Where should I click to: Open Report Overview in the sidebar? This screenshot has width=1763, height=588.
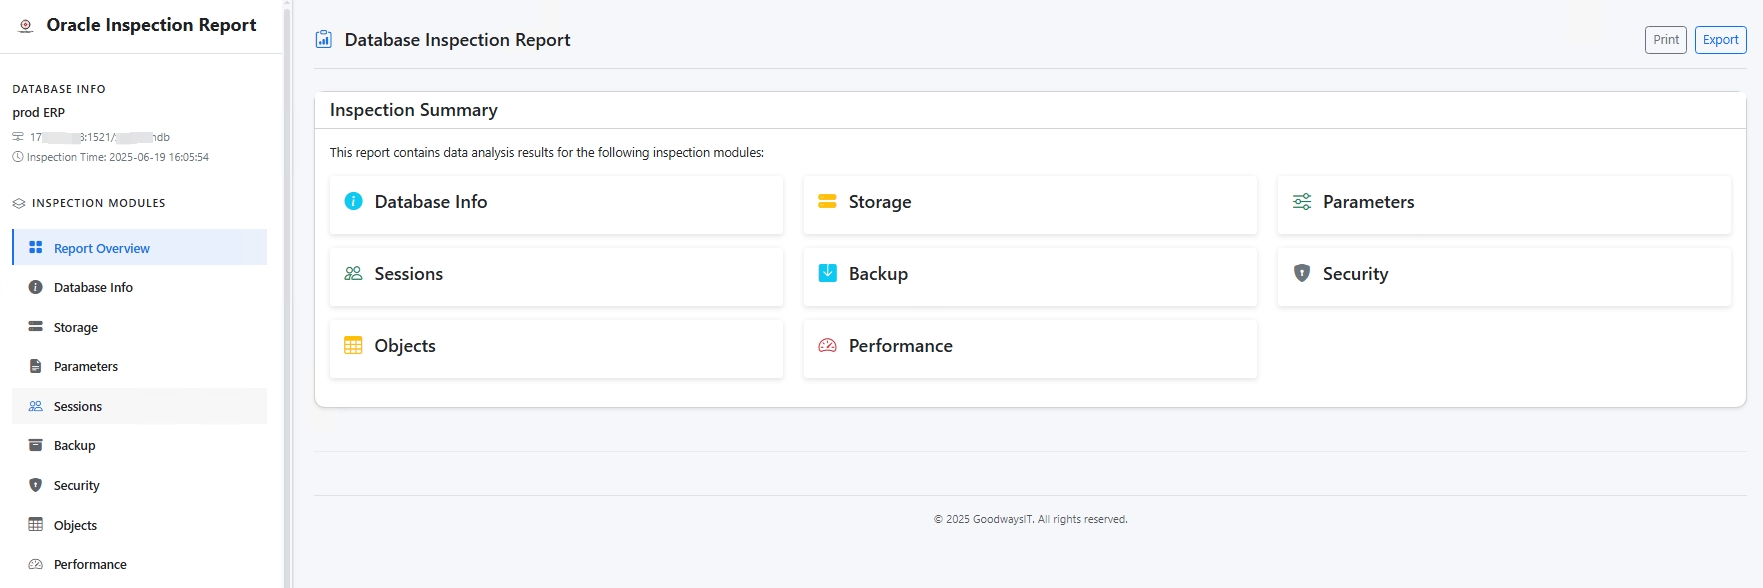140,247
